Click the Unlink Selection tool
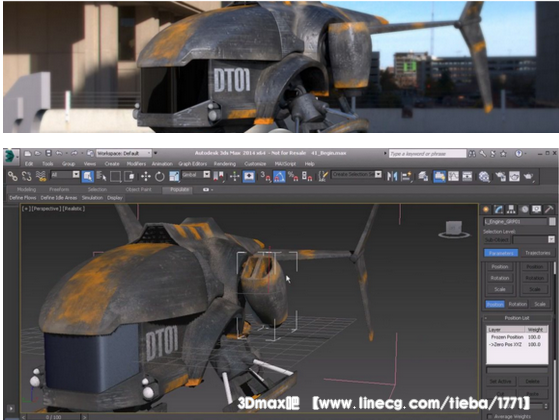The height and width of the screenshot is (420, 559). [x=27, y=176]
